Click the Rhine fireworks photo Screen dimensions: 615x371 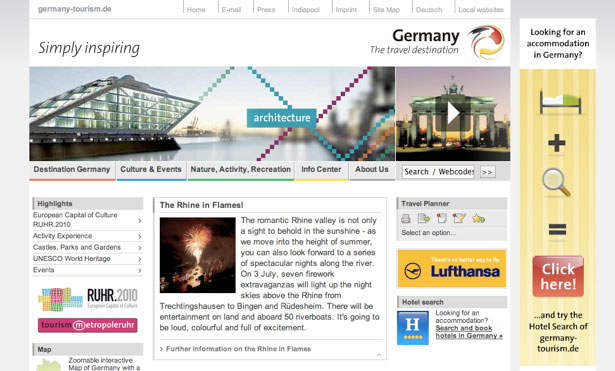coord(198,255)
